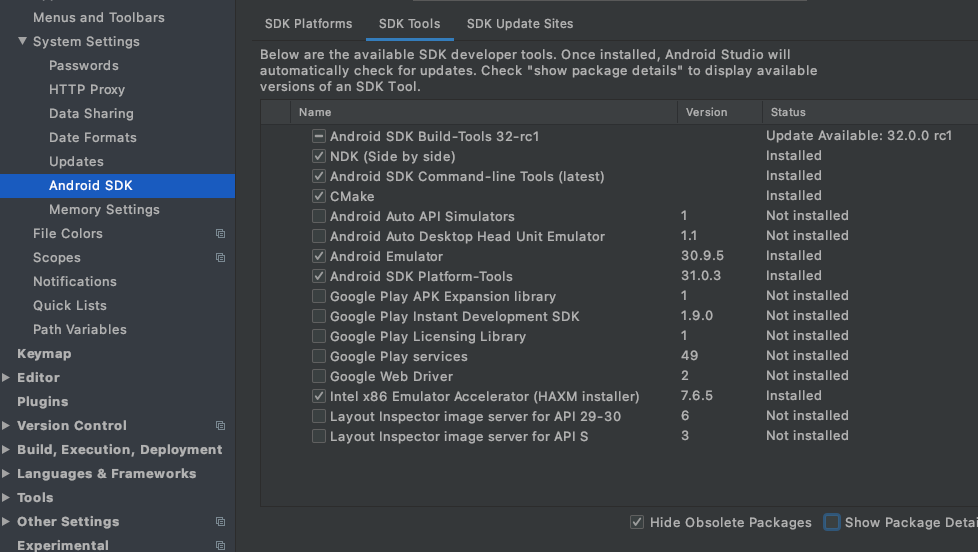Viewport: 978px width, 552px height.
Task: Expand the Editor settings node
Action: [x=6, y=377]
